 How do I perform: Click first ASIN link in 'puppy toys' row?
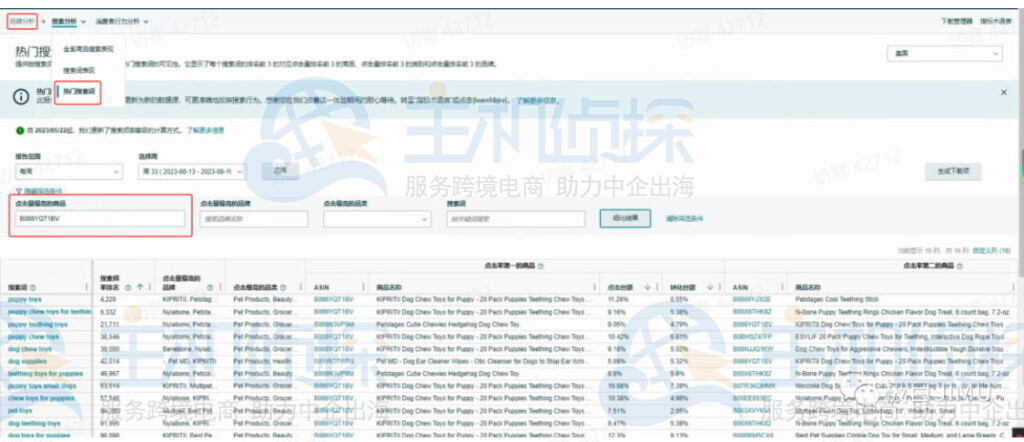[x=333, y=300]
